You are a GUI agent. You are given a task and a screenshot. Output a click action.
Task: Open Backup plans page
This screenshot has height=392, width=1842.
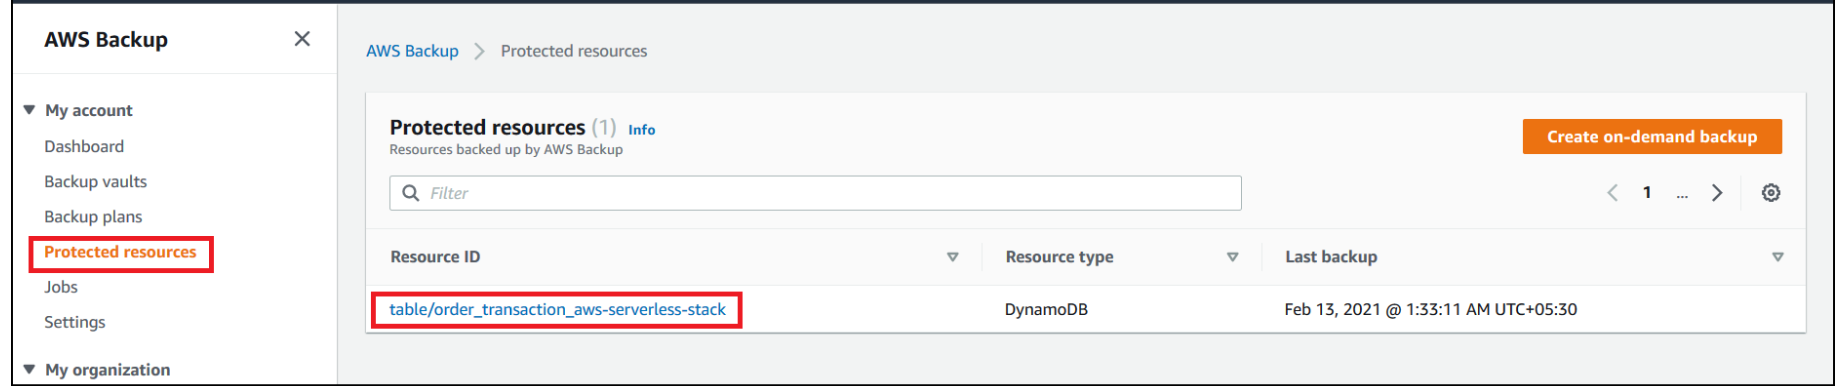point(93,216)
